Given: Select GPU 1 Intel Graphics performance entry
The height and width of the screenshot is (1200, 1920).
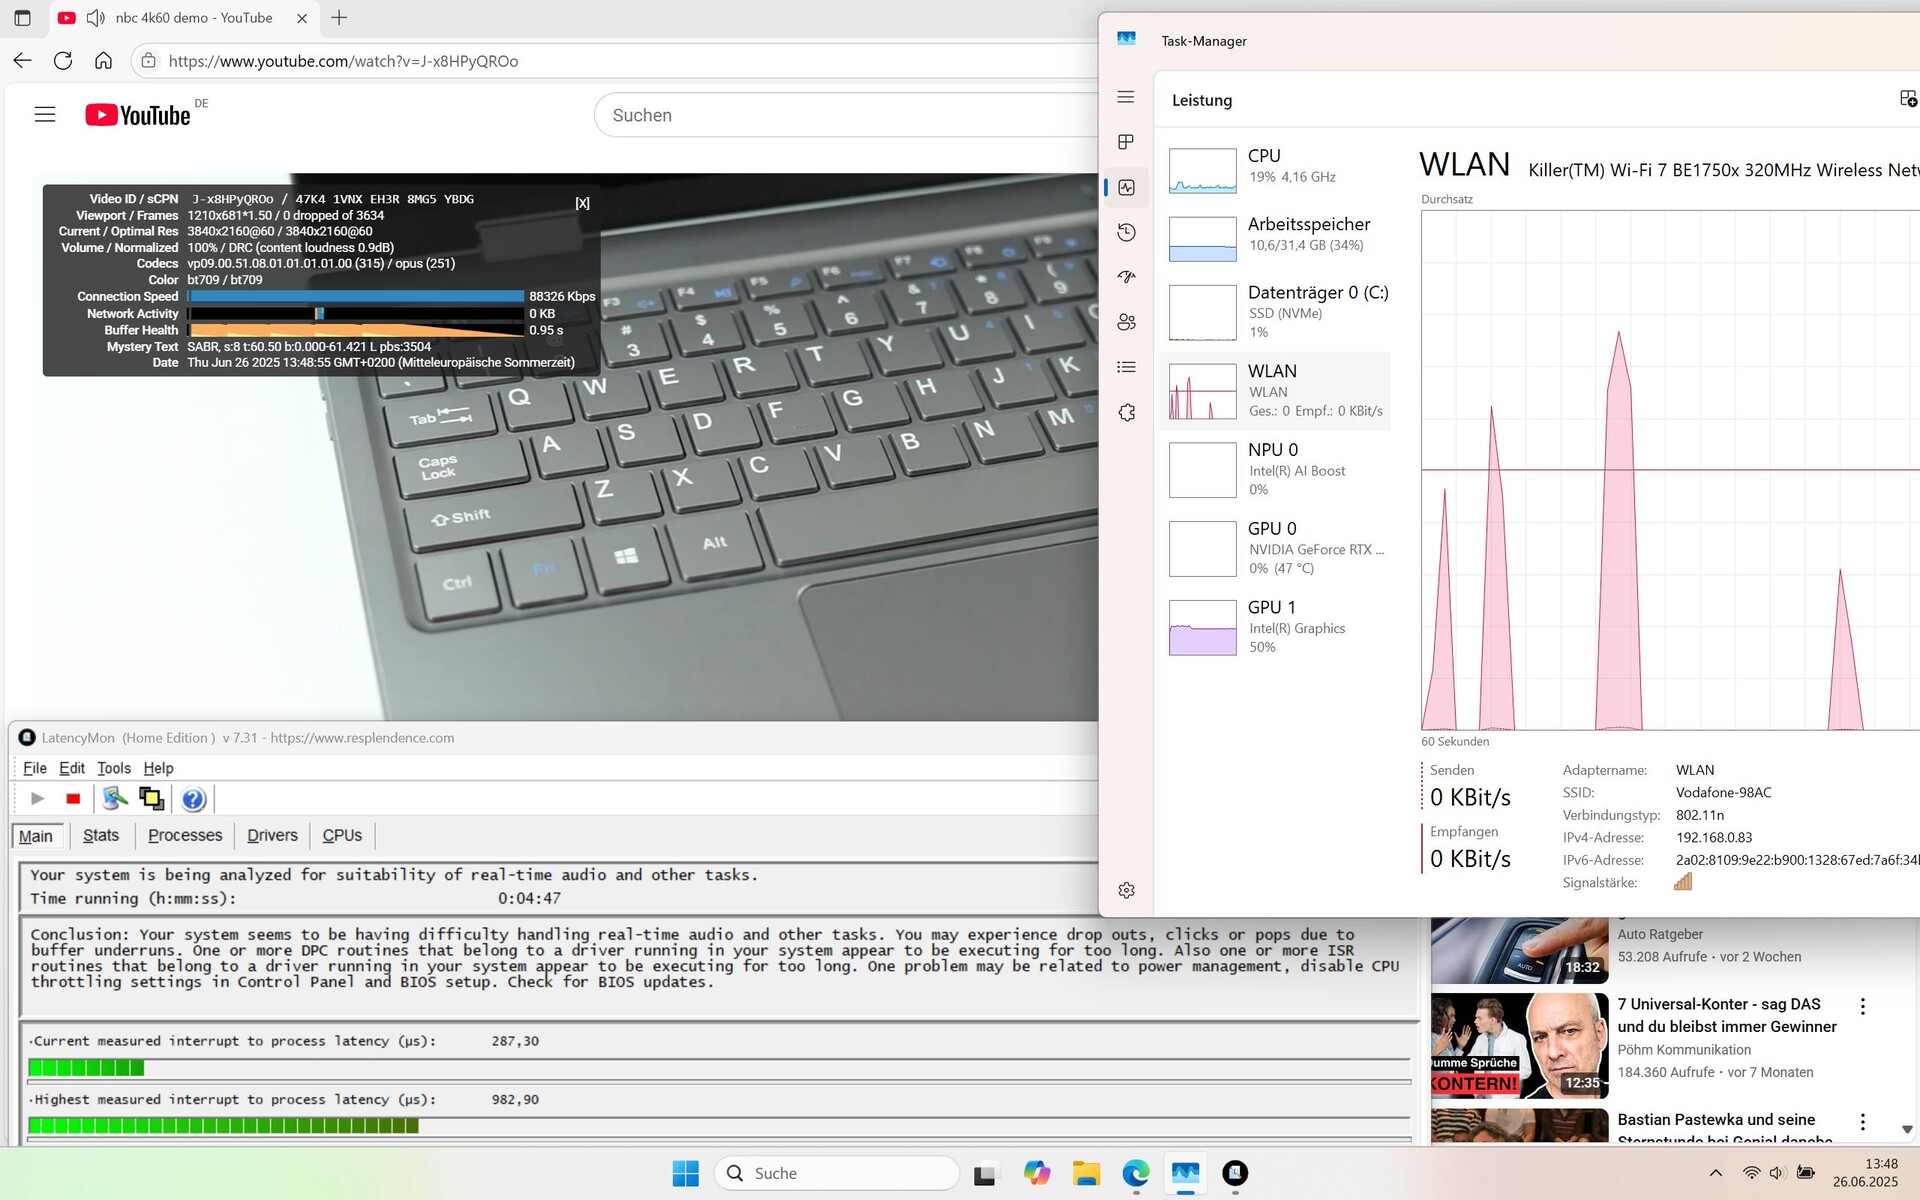Looking at the screenshot, I should click(1275, 627).
